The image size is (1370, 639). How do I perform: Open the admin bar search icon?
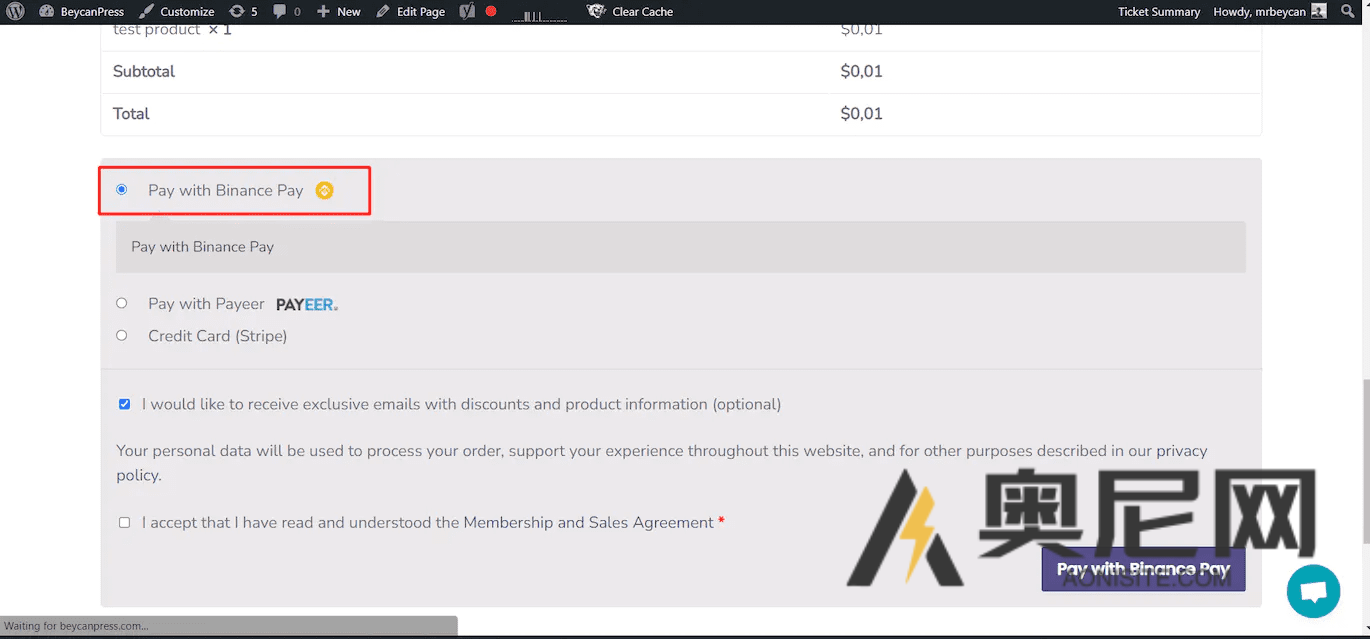tap(1347, 12)
